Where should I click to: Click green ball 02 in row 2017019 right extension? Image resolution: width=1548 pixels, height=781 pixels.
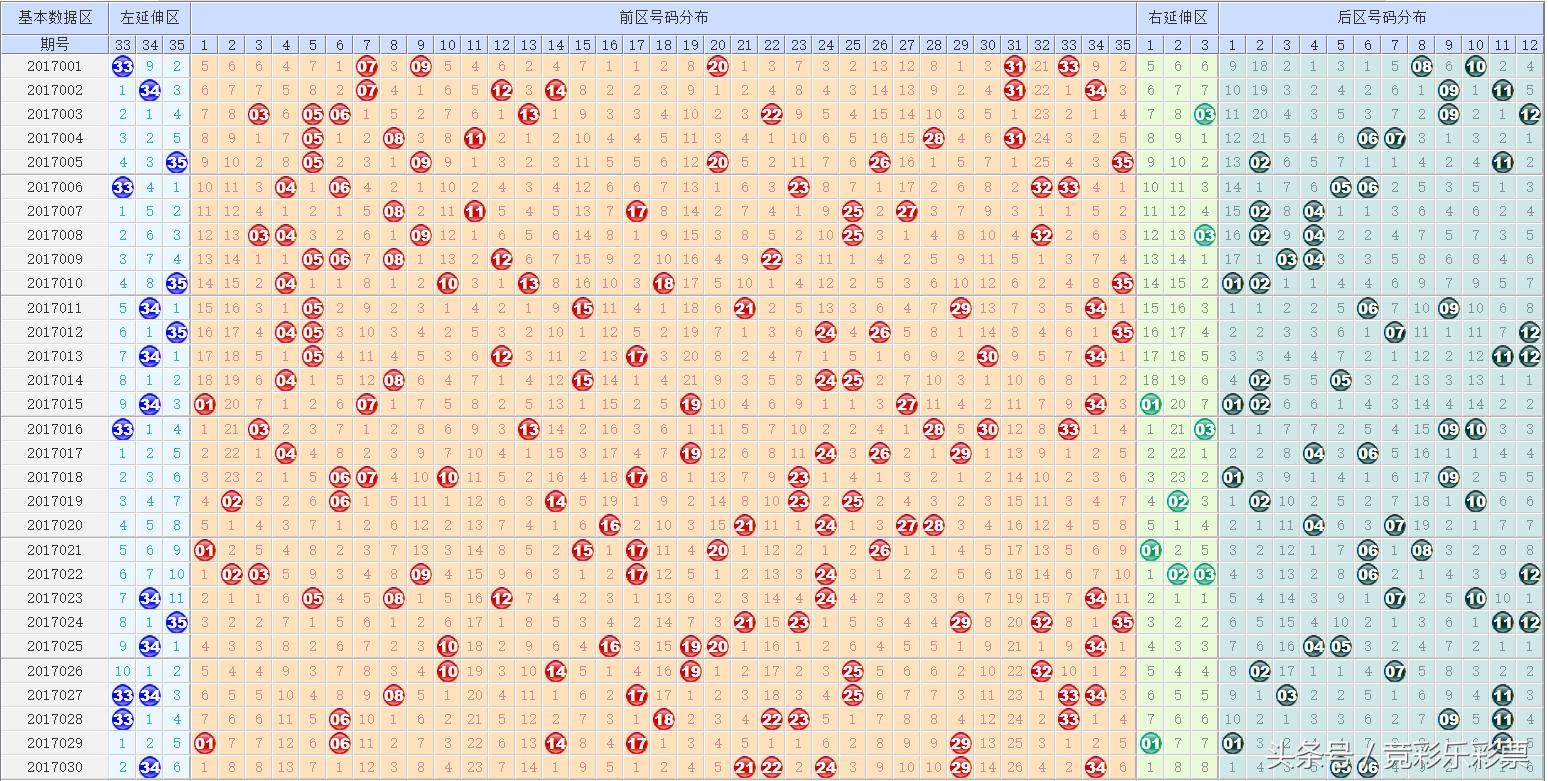click(x=1177, y=501)
